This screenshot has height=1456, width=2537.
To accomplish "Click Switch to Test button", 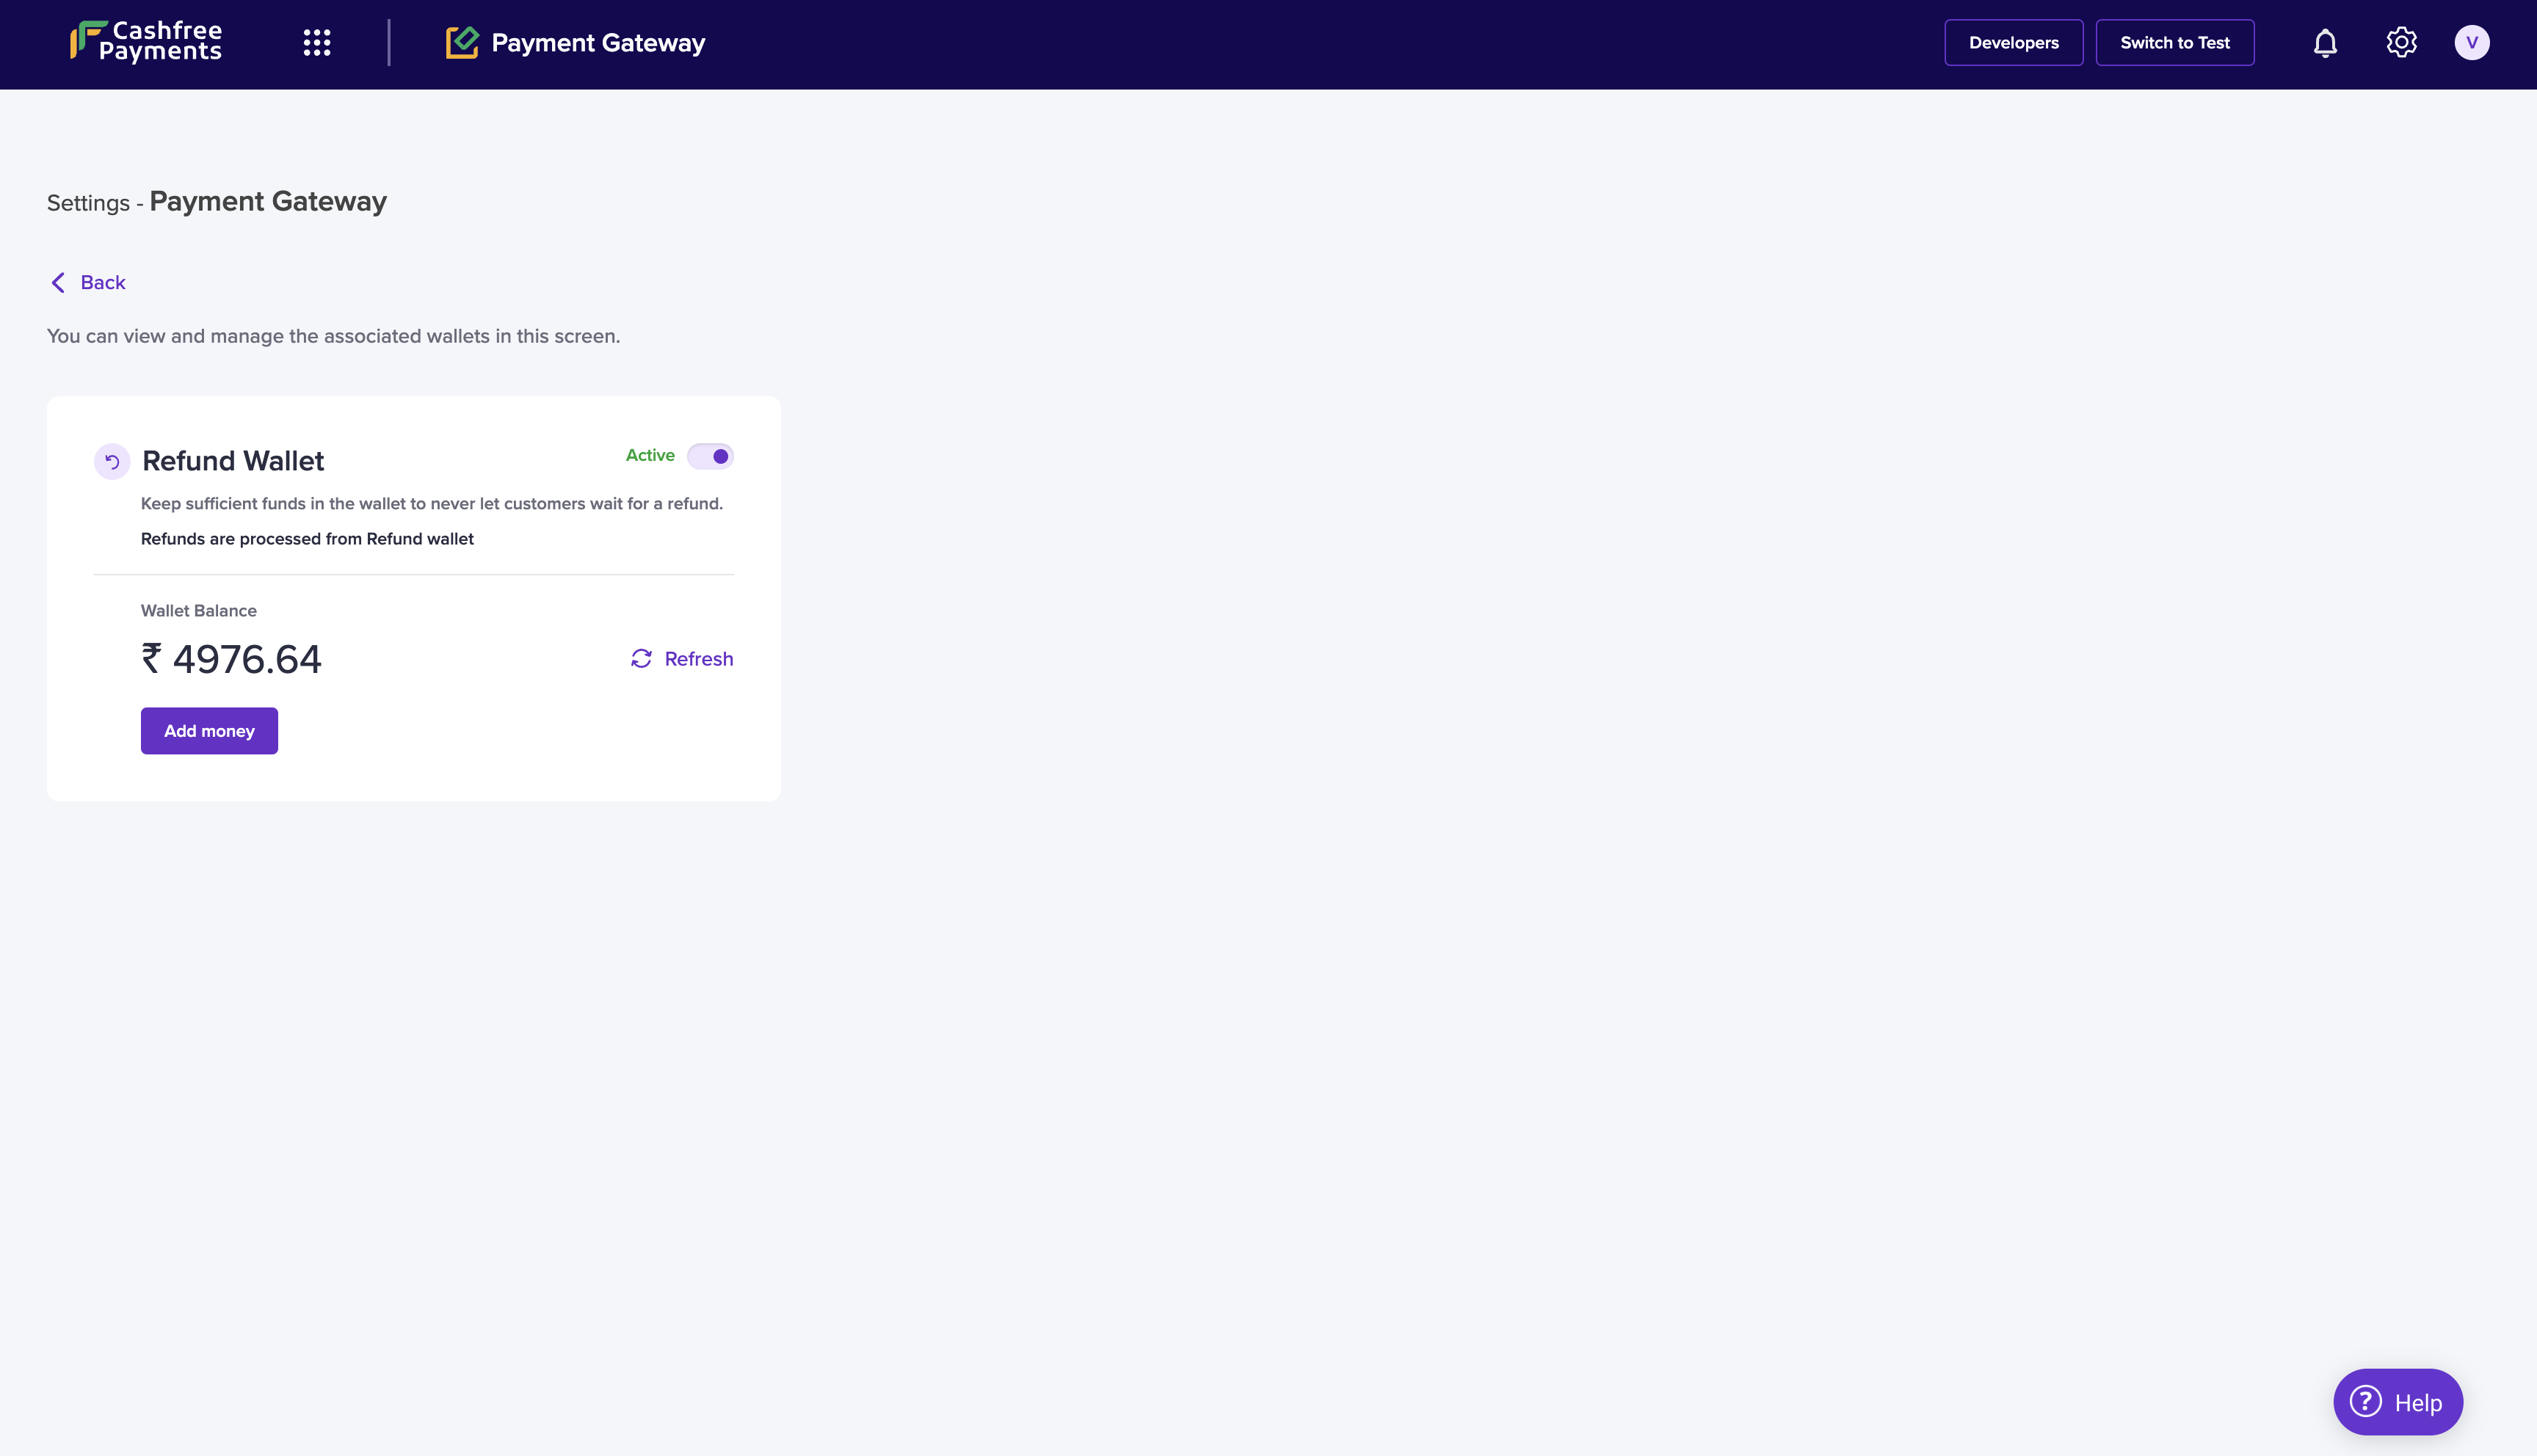I will point(2174,43).
